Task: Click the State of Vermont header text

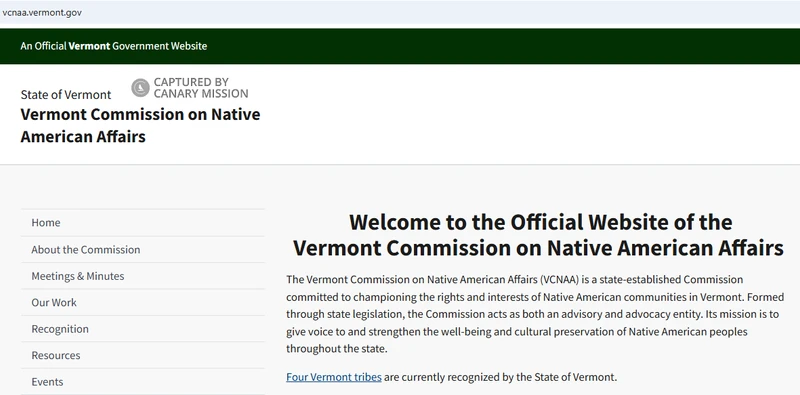Action: click(x=66, y=95)
